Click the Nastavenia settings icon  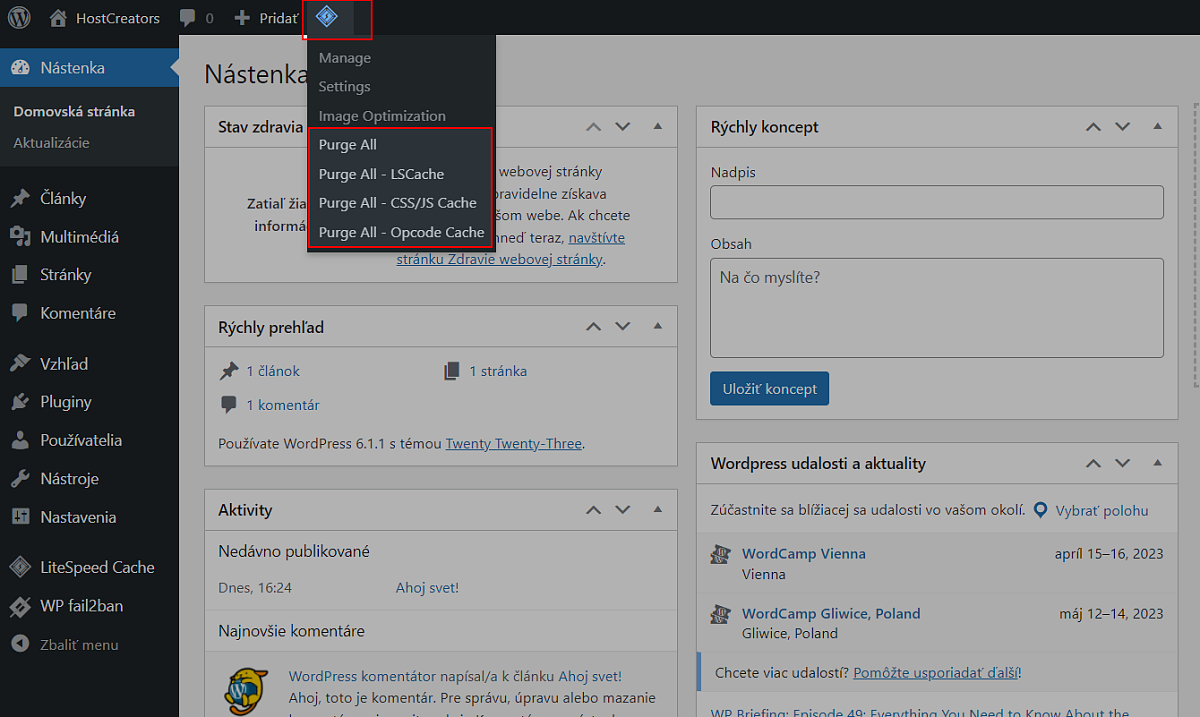20,517
